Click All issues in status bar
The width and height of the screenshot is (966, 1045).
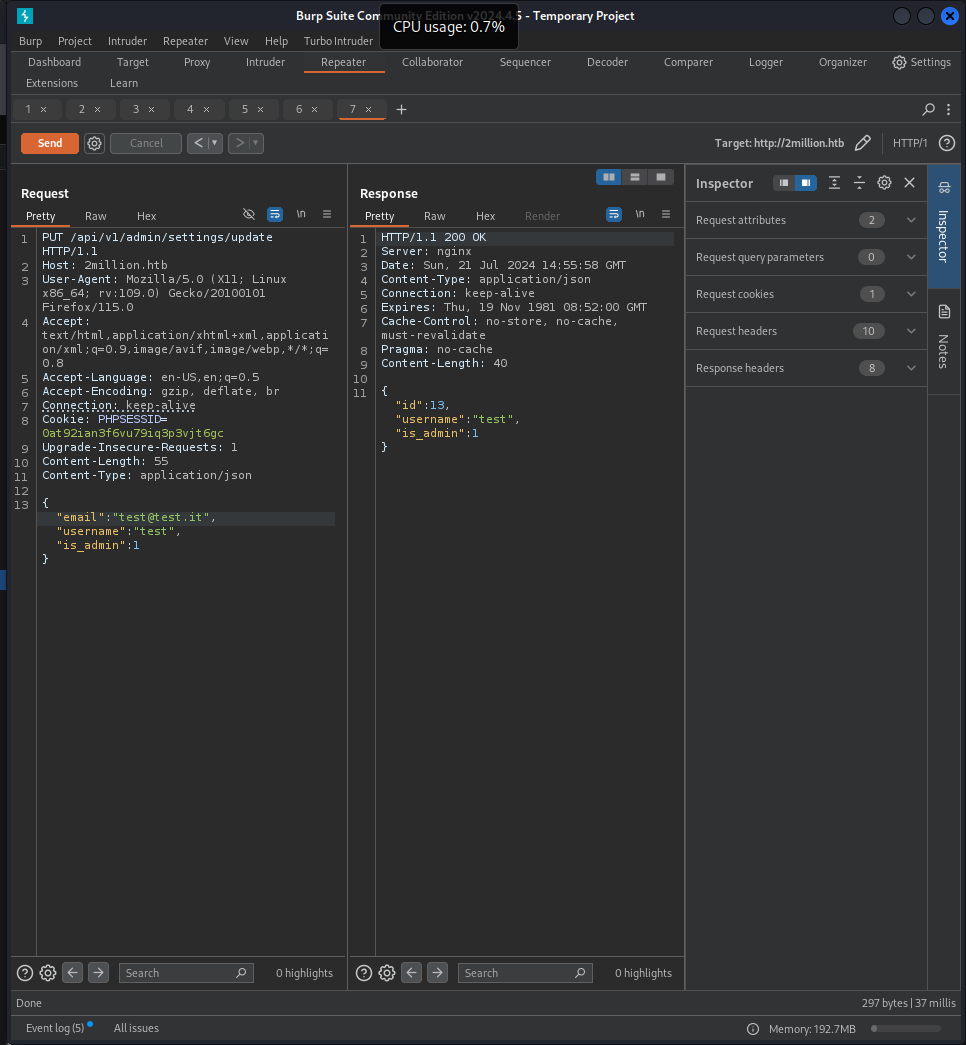(x=136, y=1028)
